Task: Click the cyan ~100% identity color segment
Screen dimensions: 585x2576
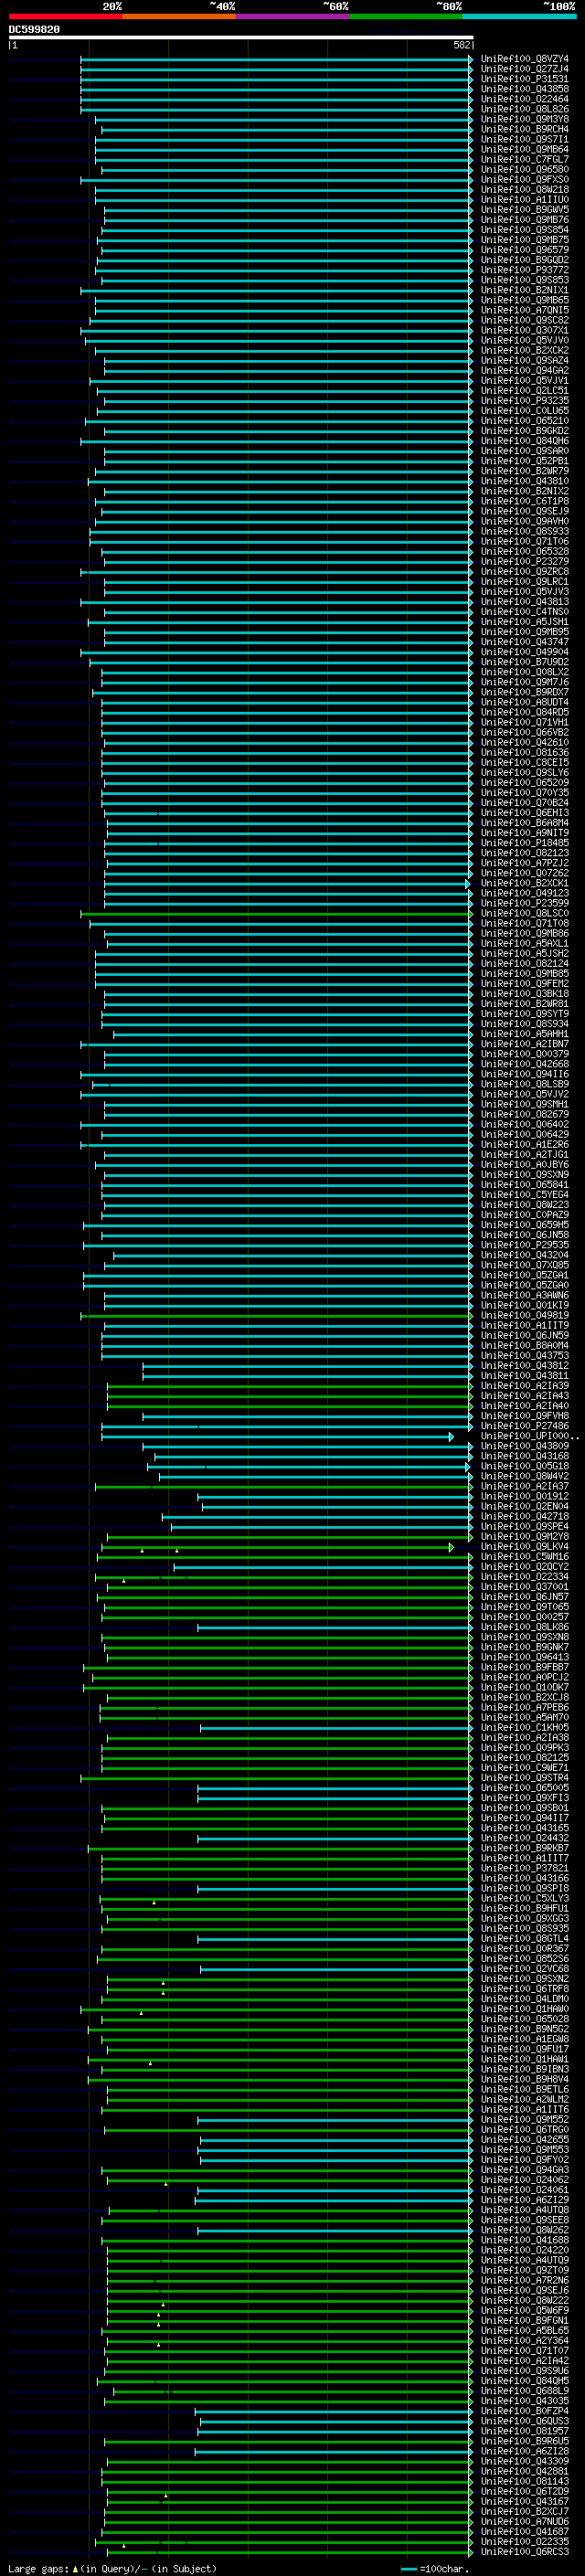Action: pos(519,16)
